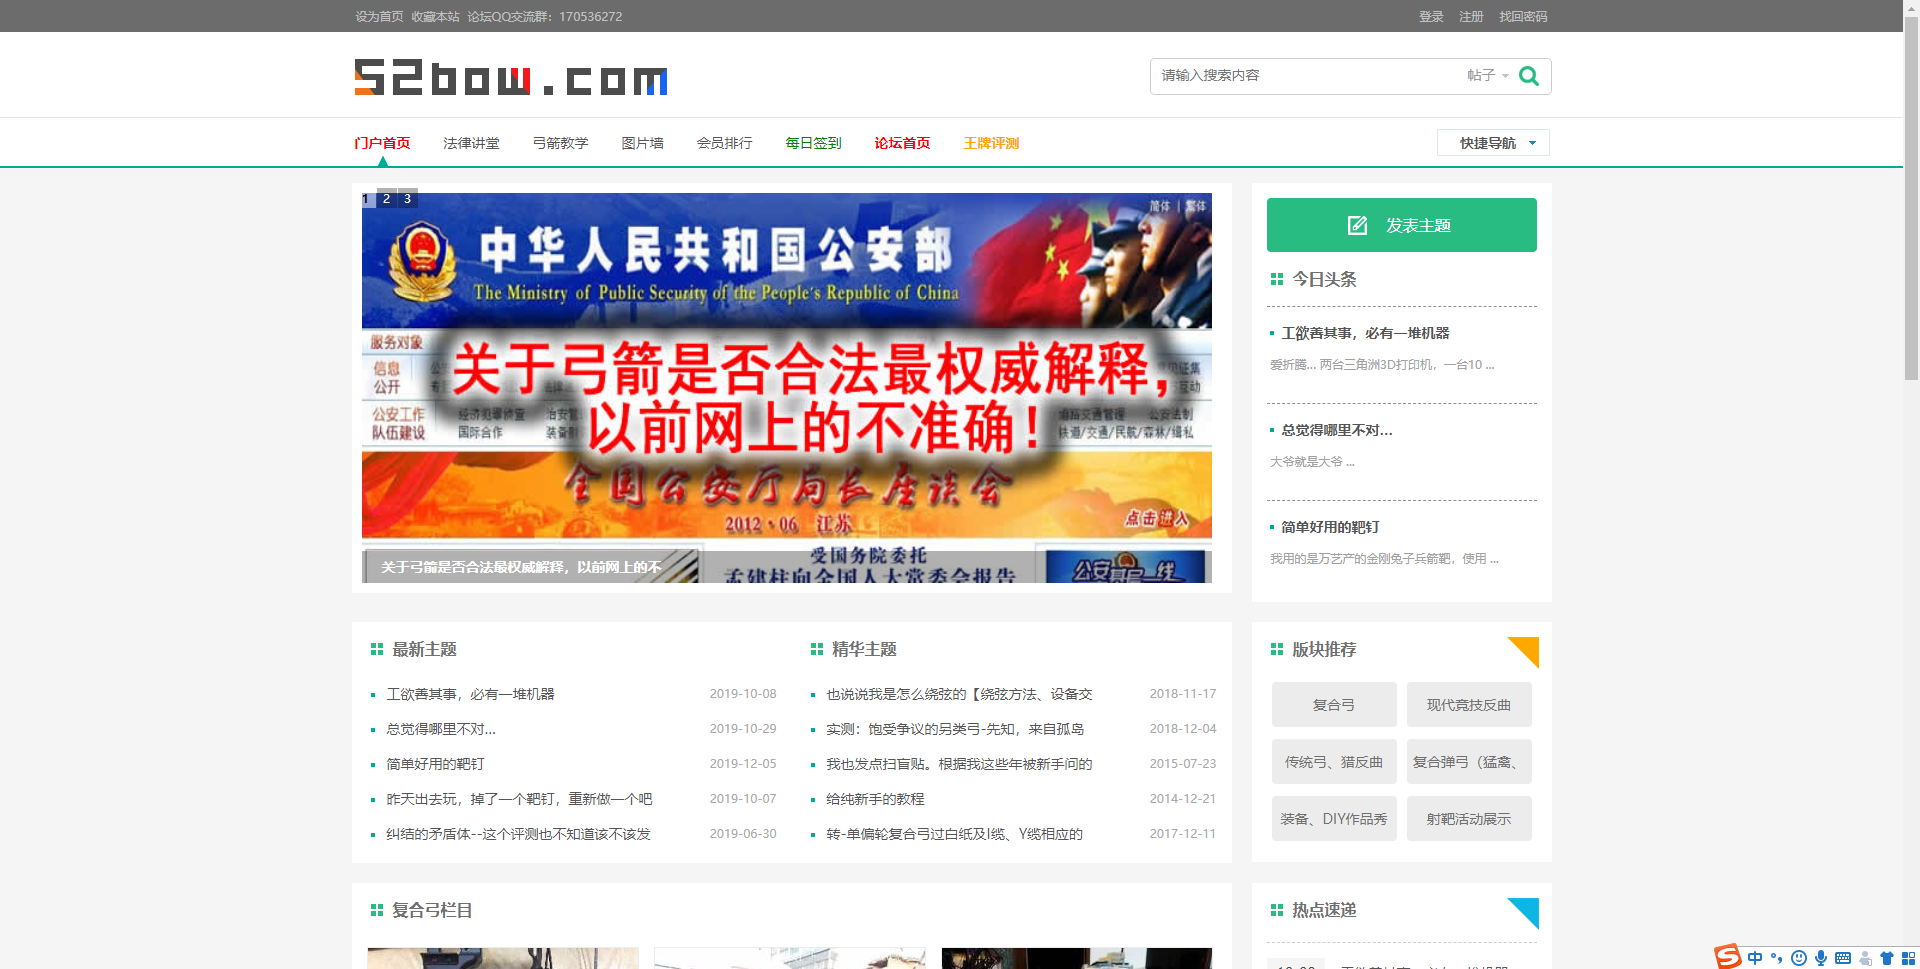Screen dimensions: 1920x969
Task: Open 复合弓 board button
Action: coord(1334,705)
